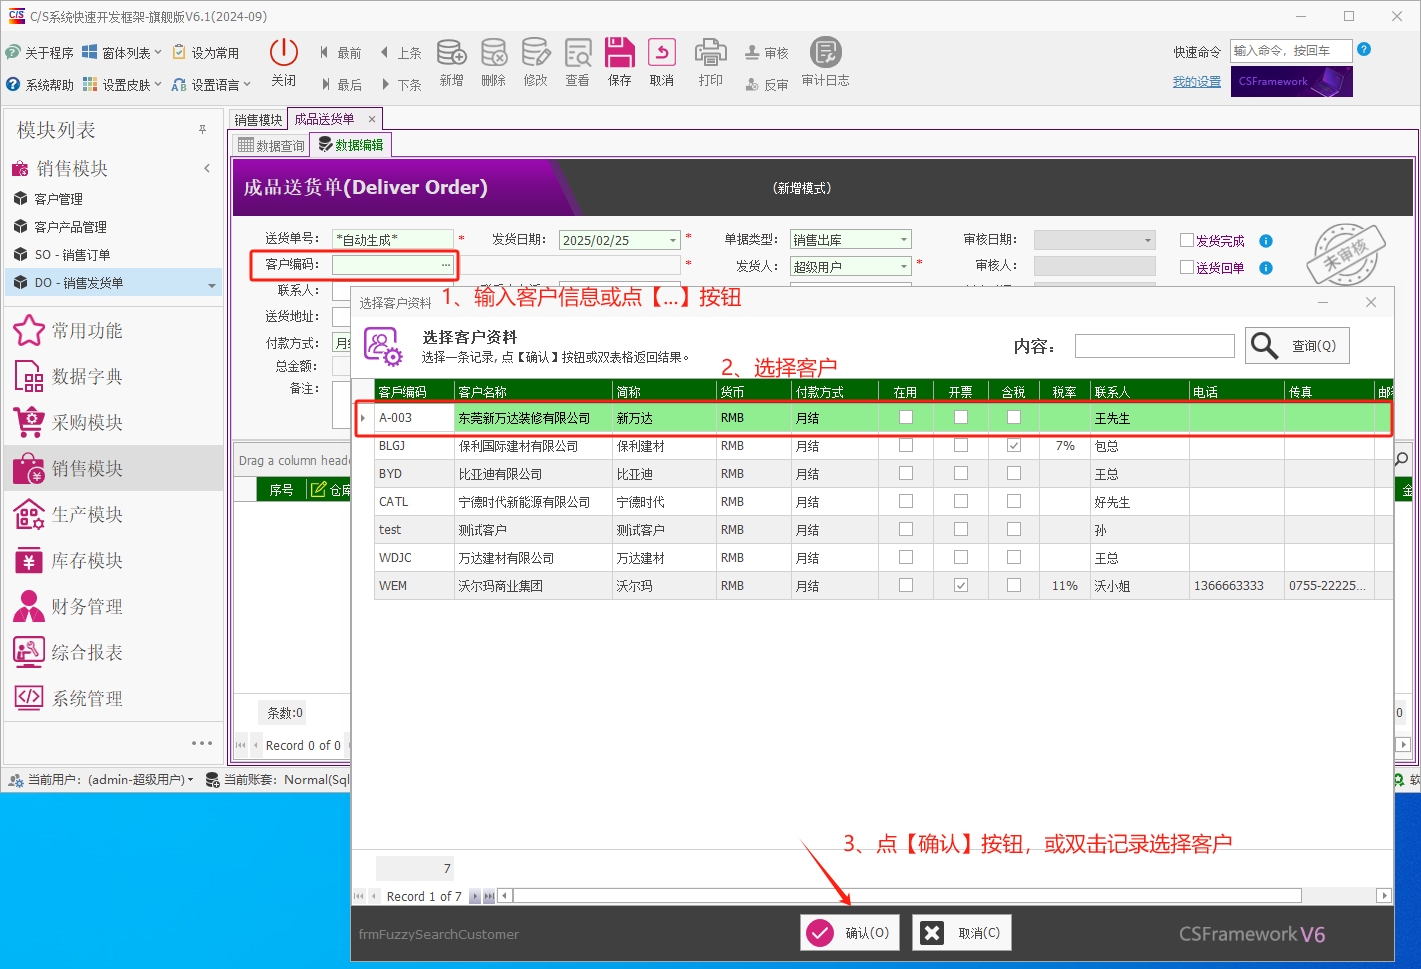The height and width of the screenshot is (969, 1421).
Task: Open the 设置语言 dropdown menu
Action: pyautogui.click(x=211, y=84)
